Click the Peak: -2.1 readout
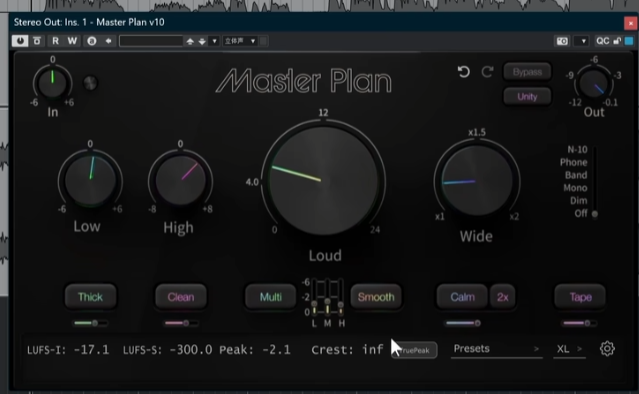 [255, 350]
